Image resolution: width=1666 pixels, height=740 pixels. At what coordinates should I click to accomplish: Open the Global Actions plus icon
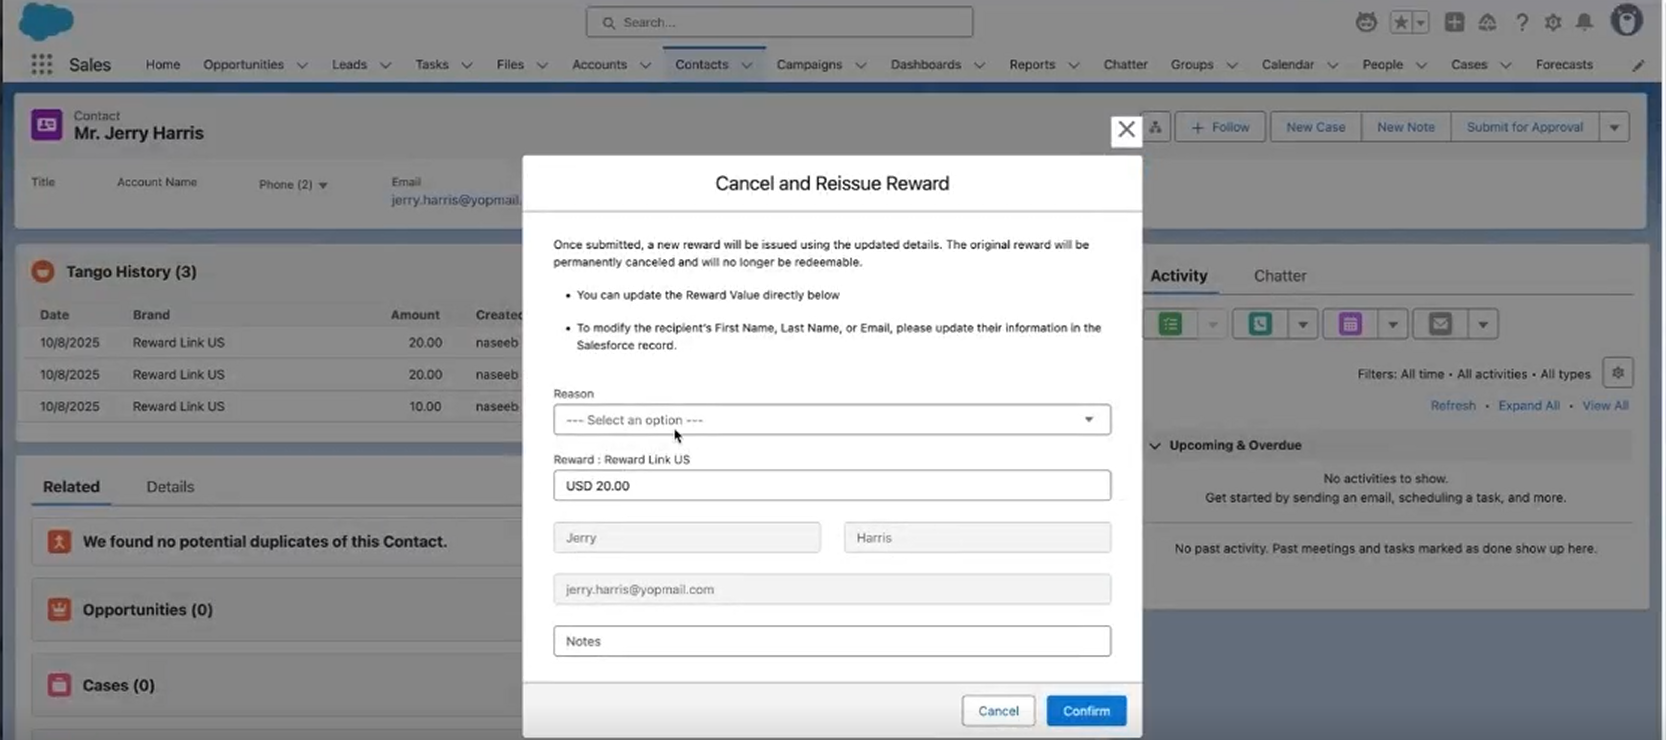click(1454, 22)
